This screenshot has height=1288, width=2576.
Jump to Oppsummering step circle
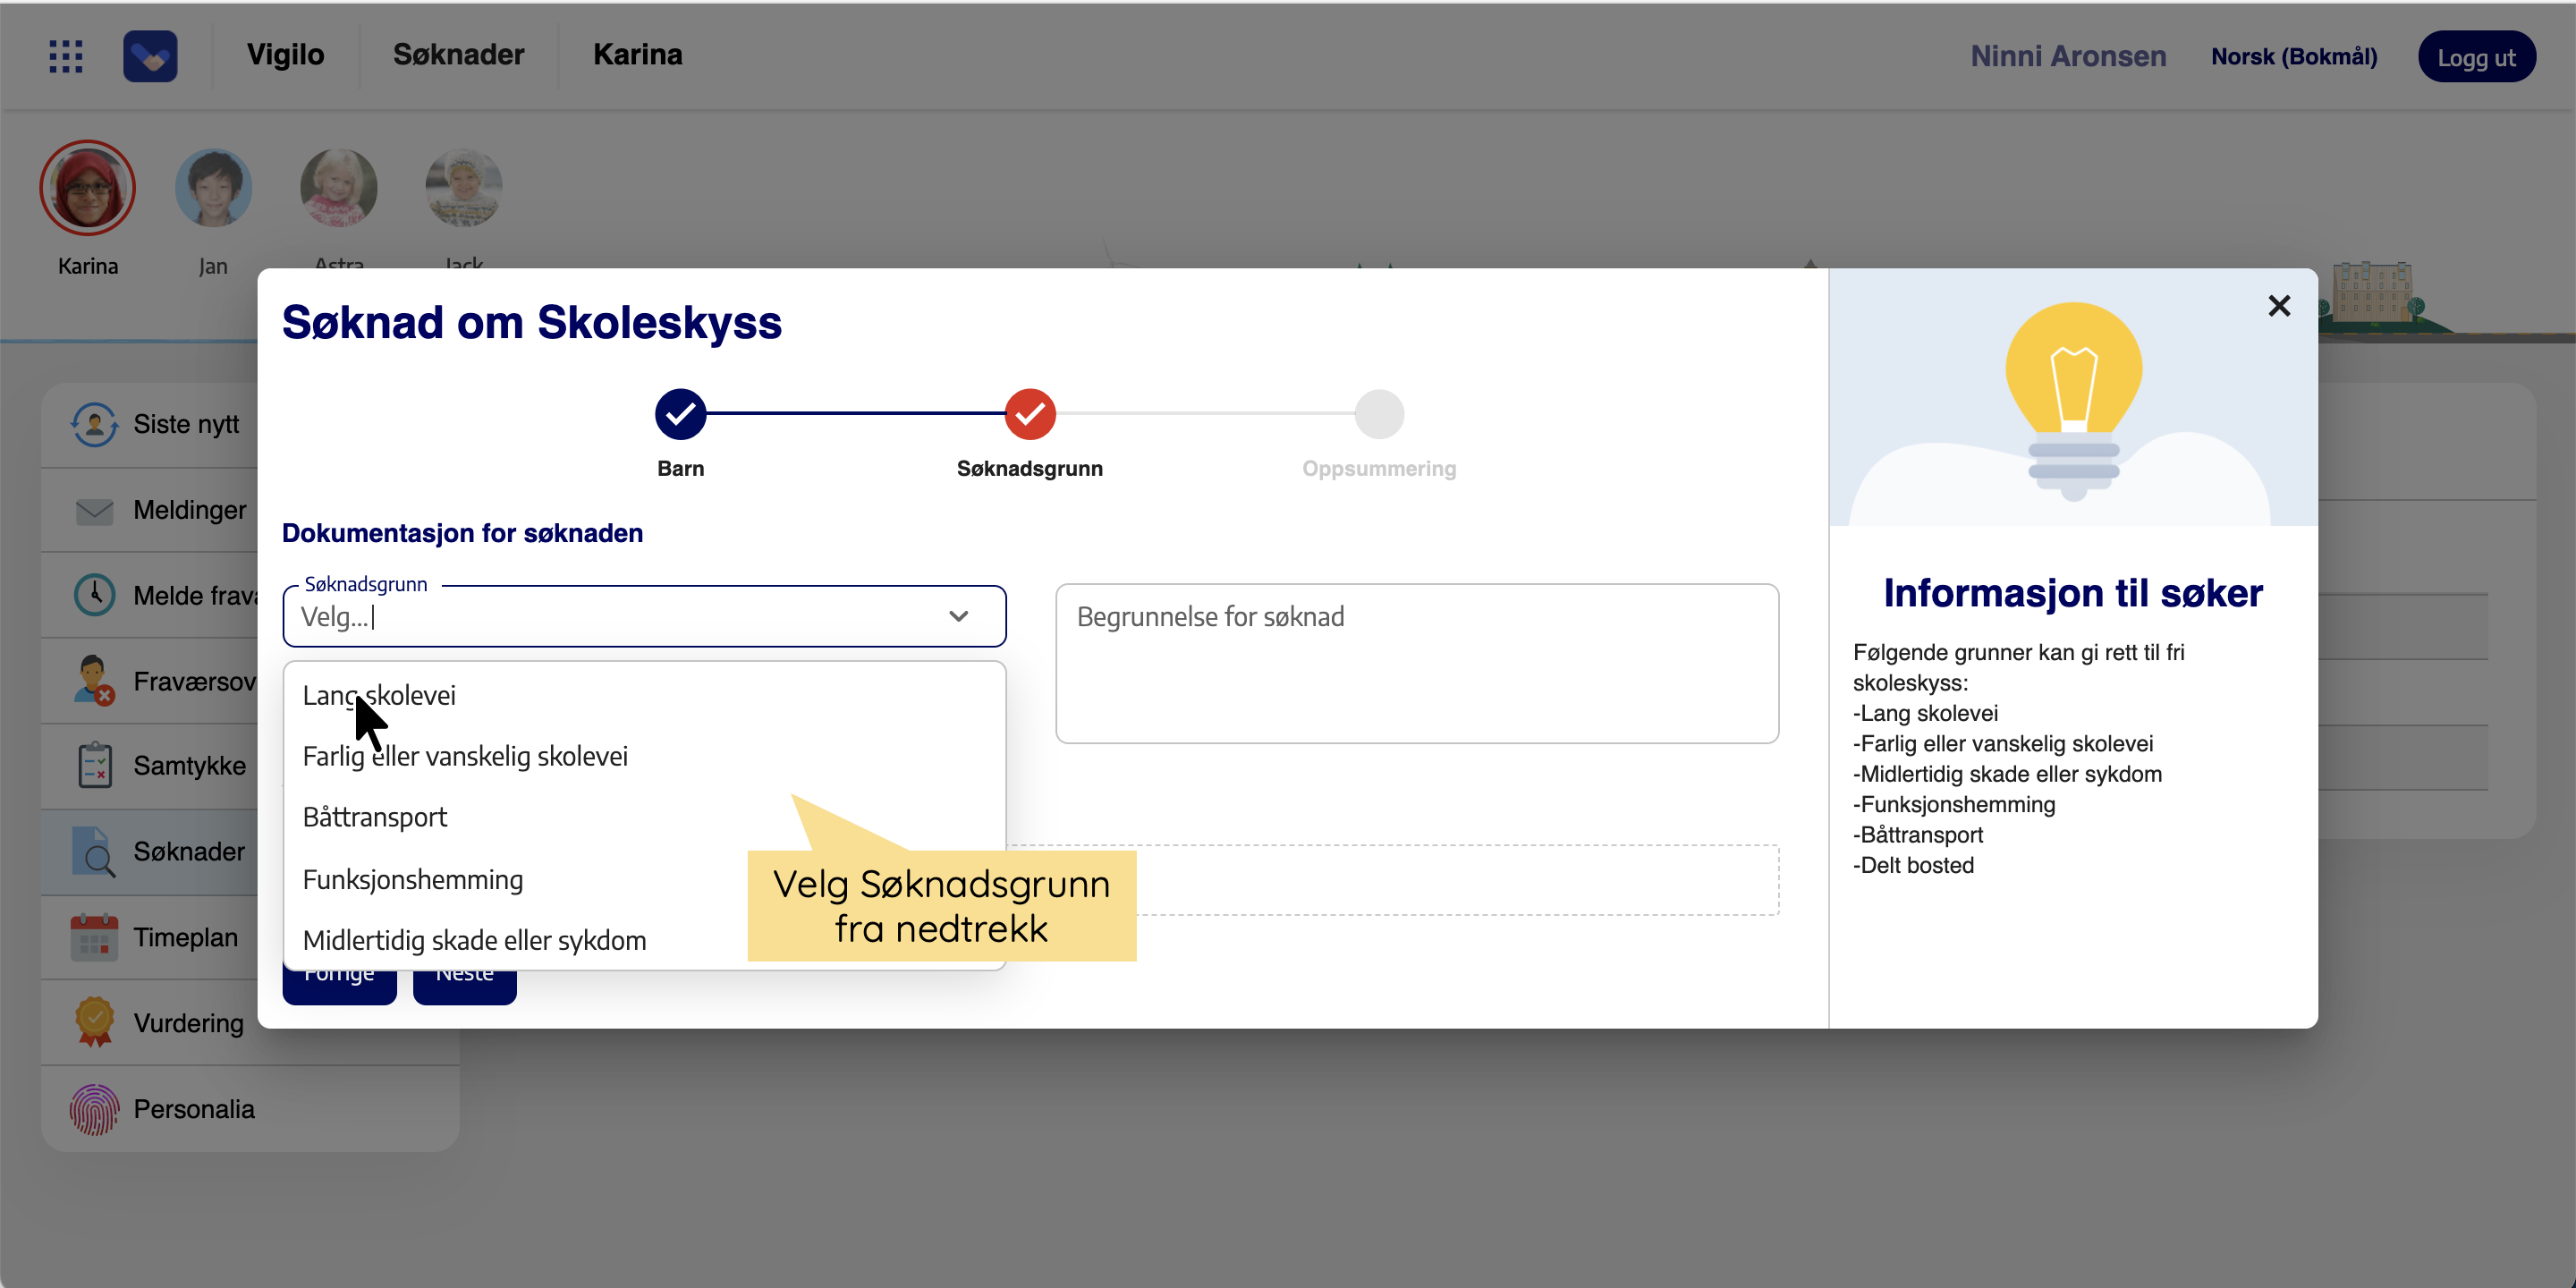(x=1378, y=414)
